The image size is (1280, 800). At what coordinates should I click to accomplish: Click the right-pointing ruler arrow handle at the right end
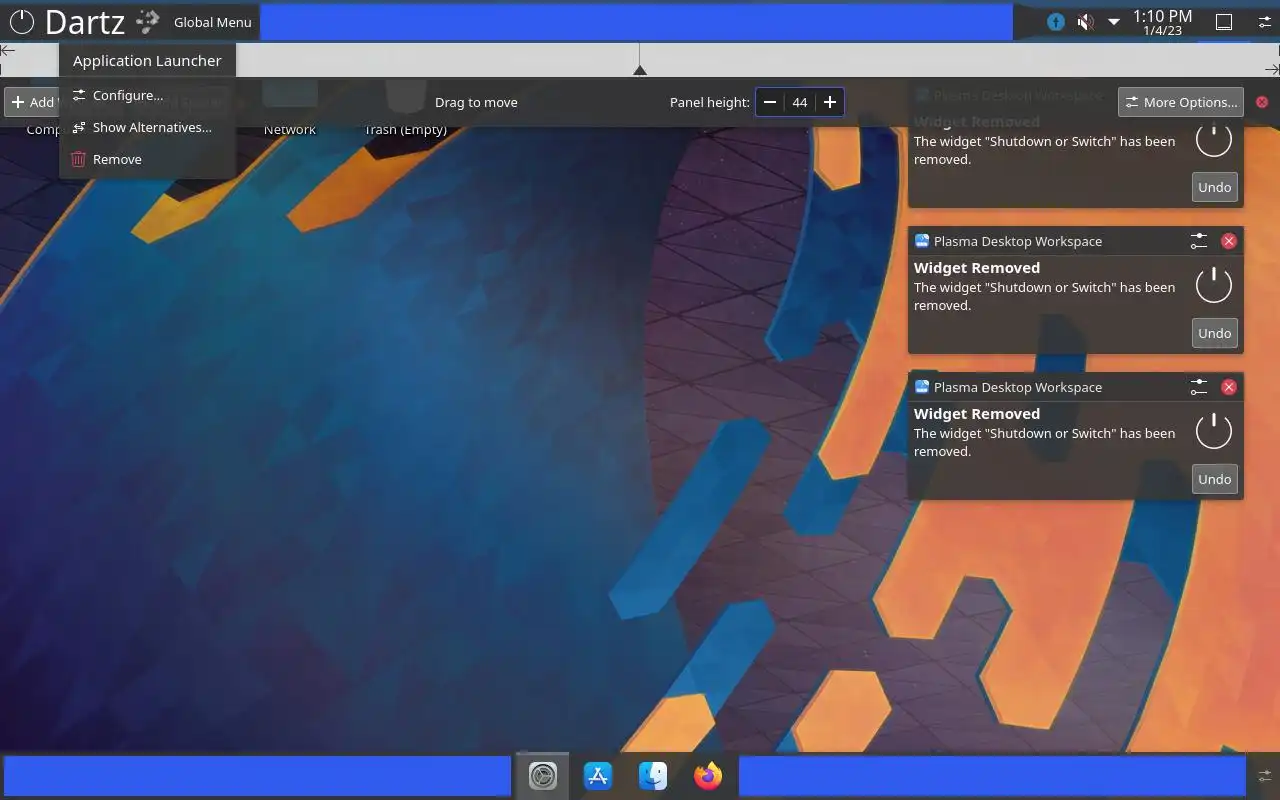pos(1272,69)
